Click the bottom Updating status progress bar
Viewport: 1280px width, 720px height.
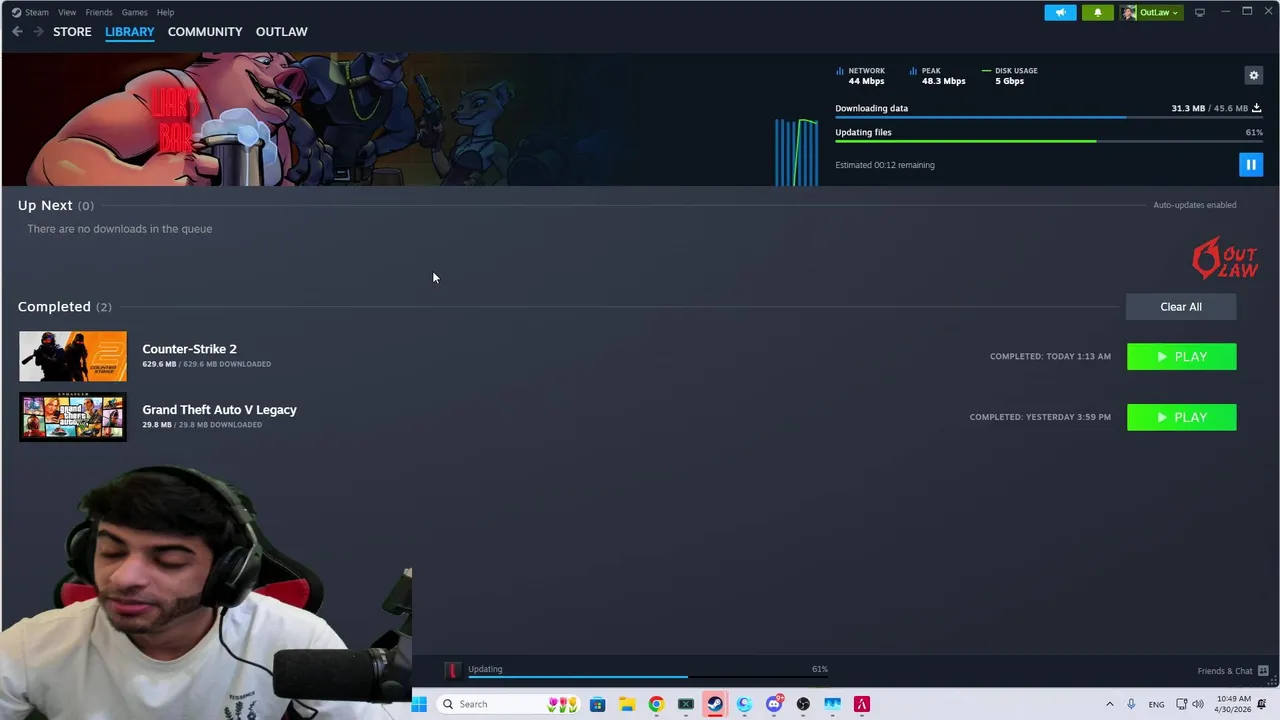[648, 677]
